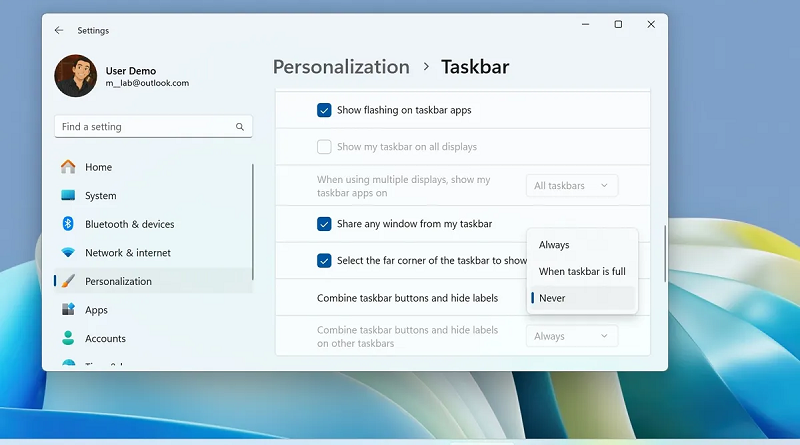Select When taskbar is full option

581,271
